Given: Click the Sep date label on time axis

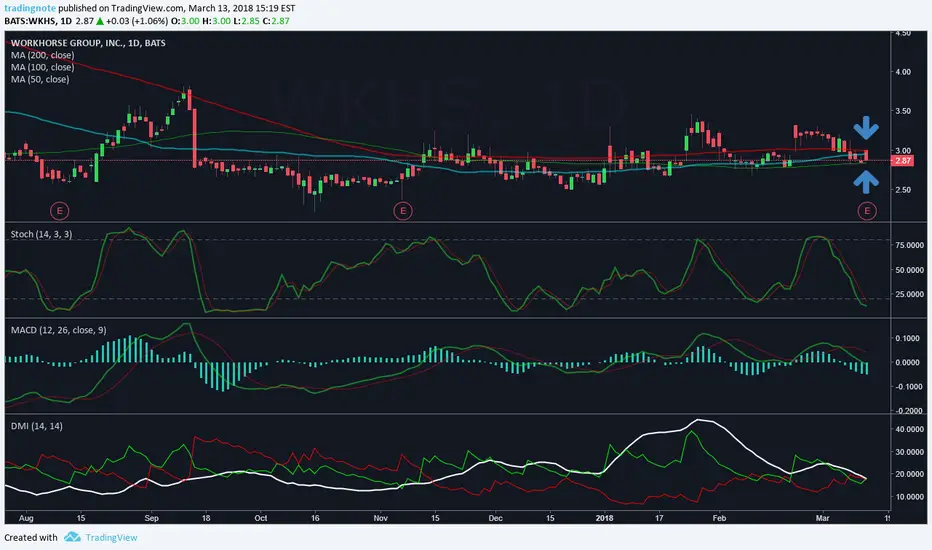Looking at the screenshot, I should coord(152,518).
